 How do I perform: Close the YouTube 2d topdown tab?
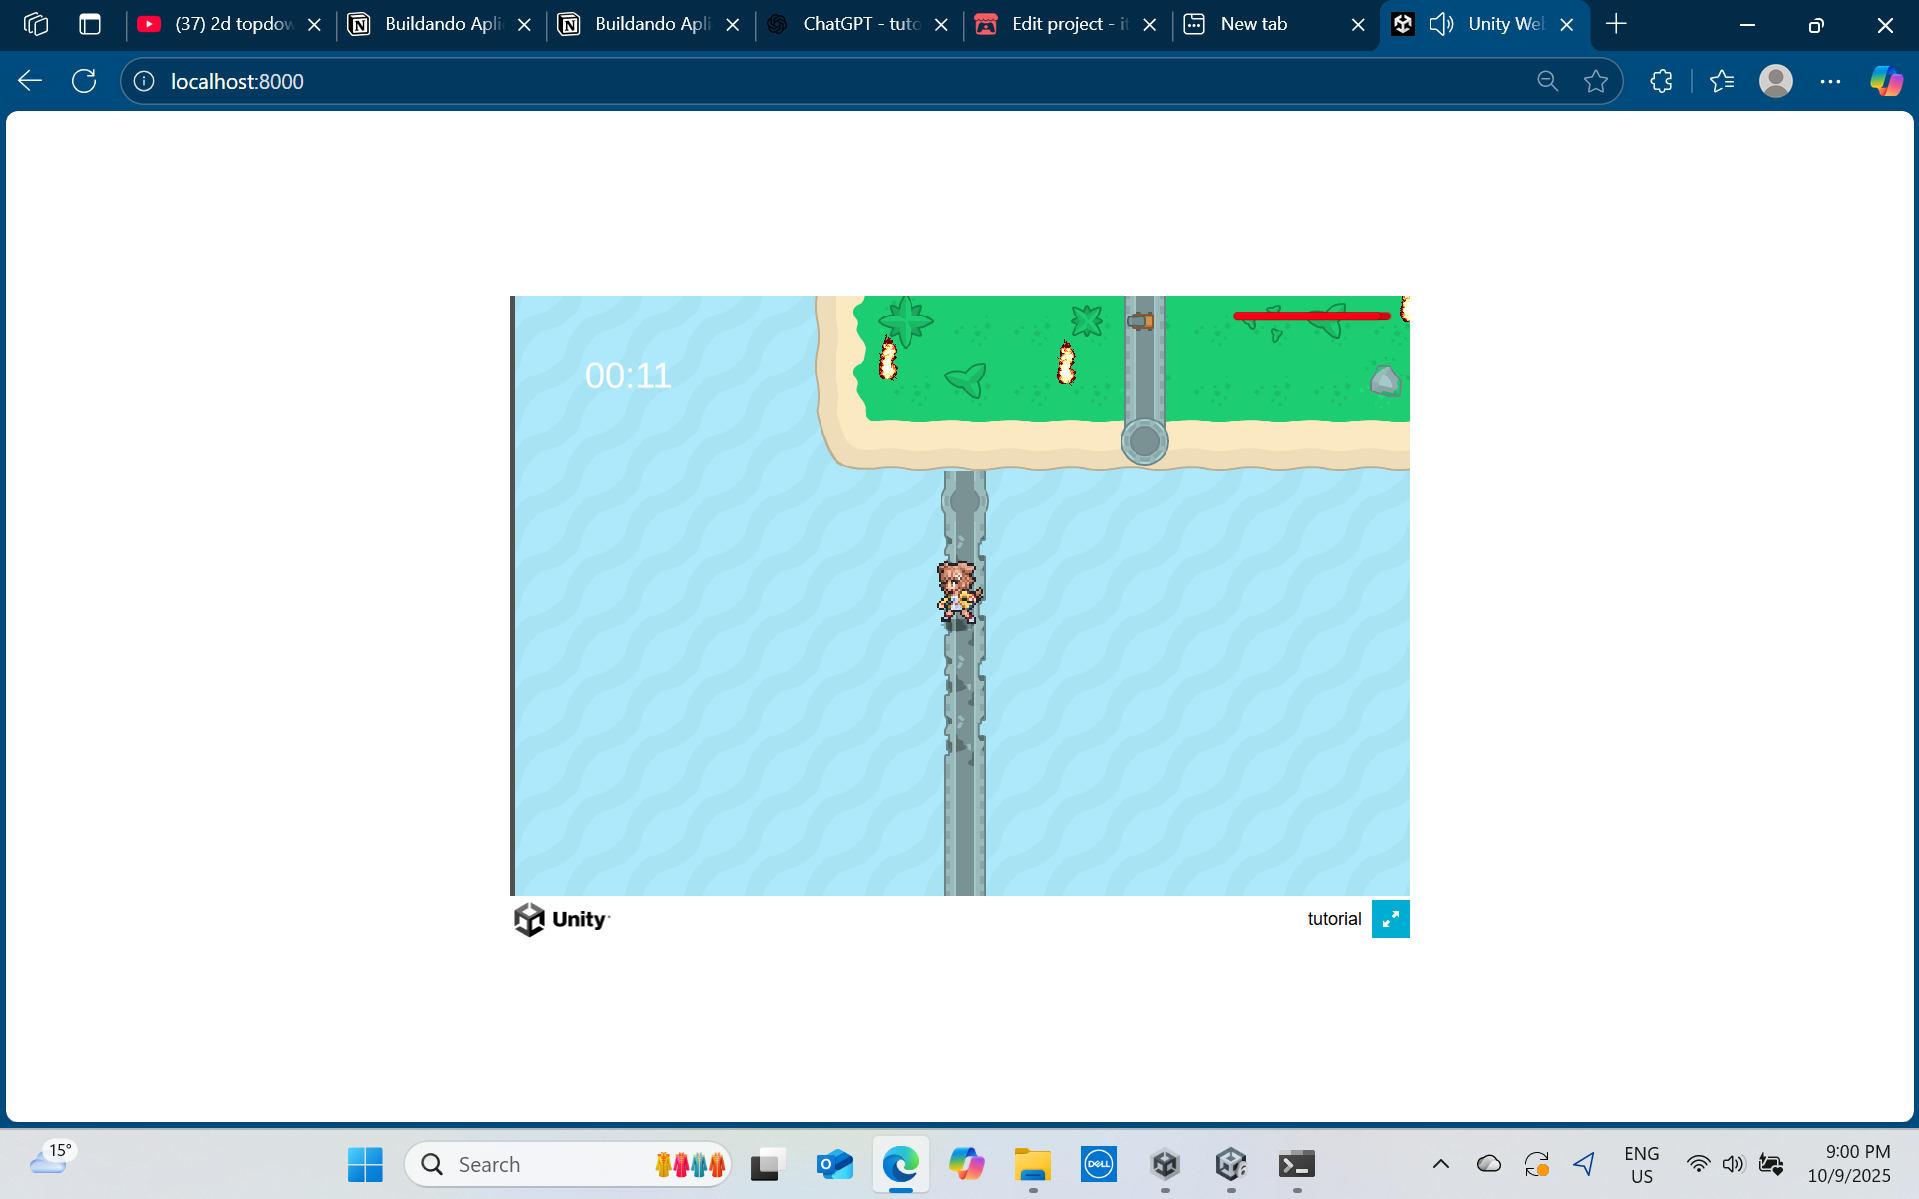[x=314, y=25]
